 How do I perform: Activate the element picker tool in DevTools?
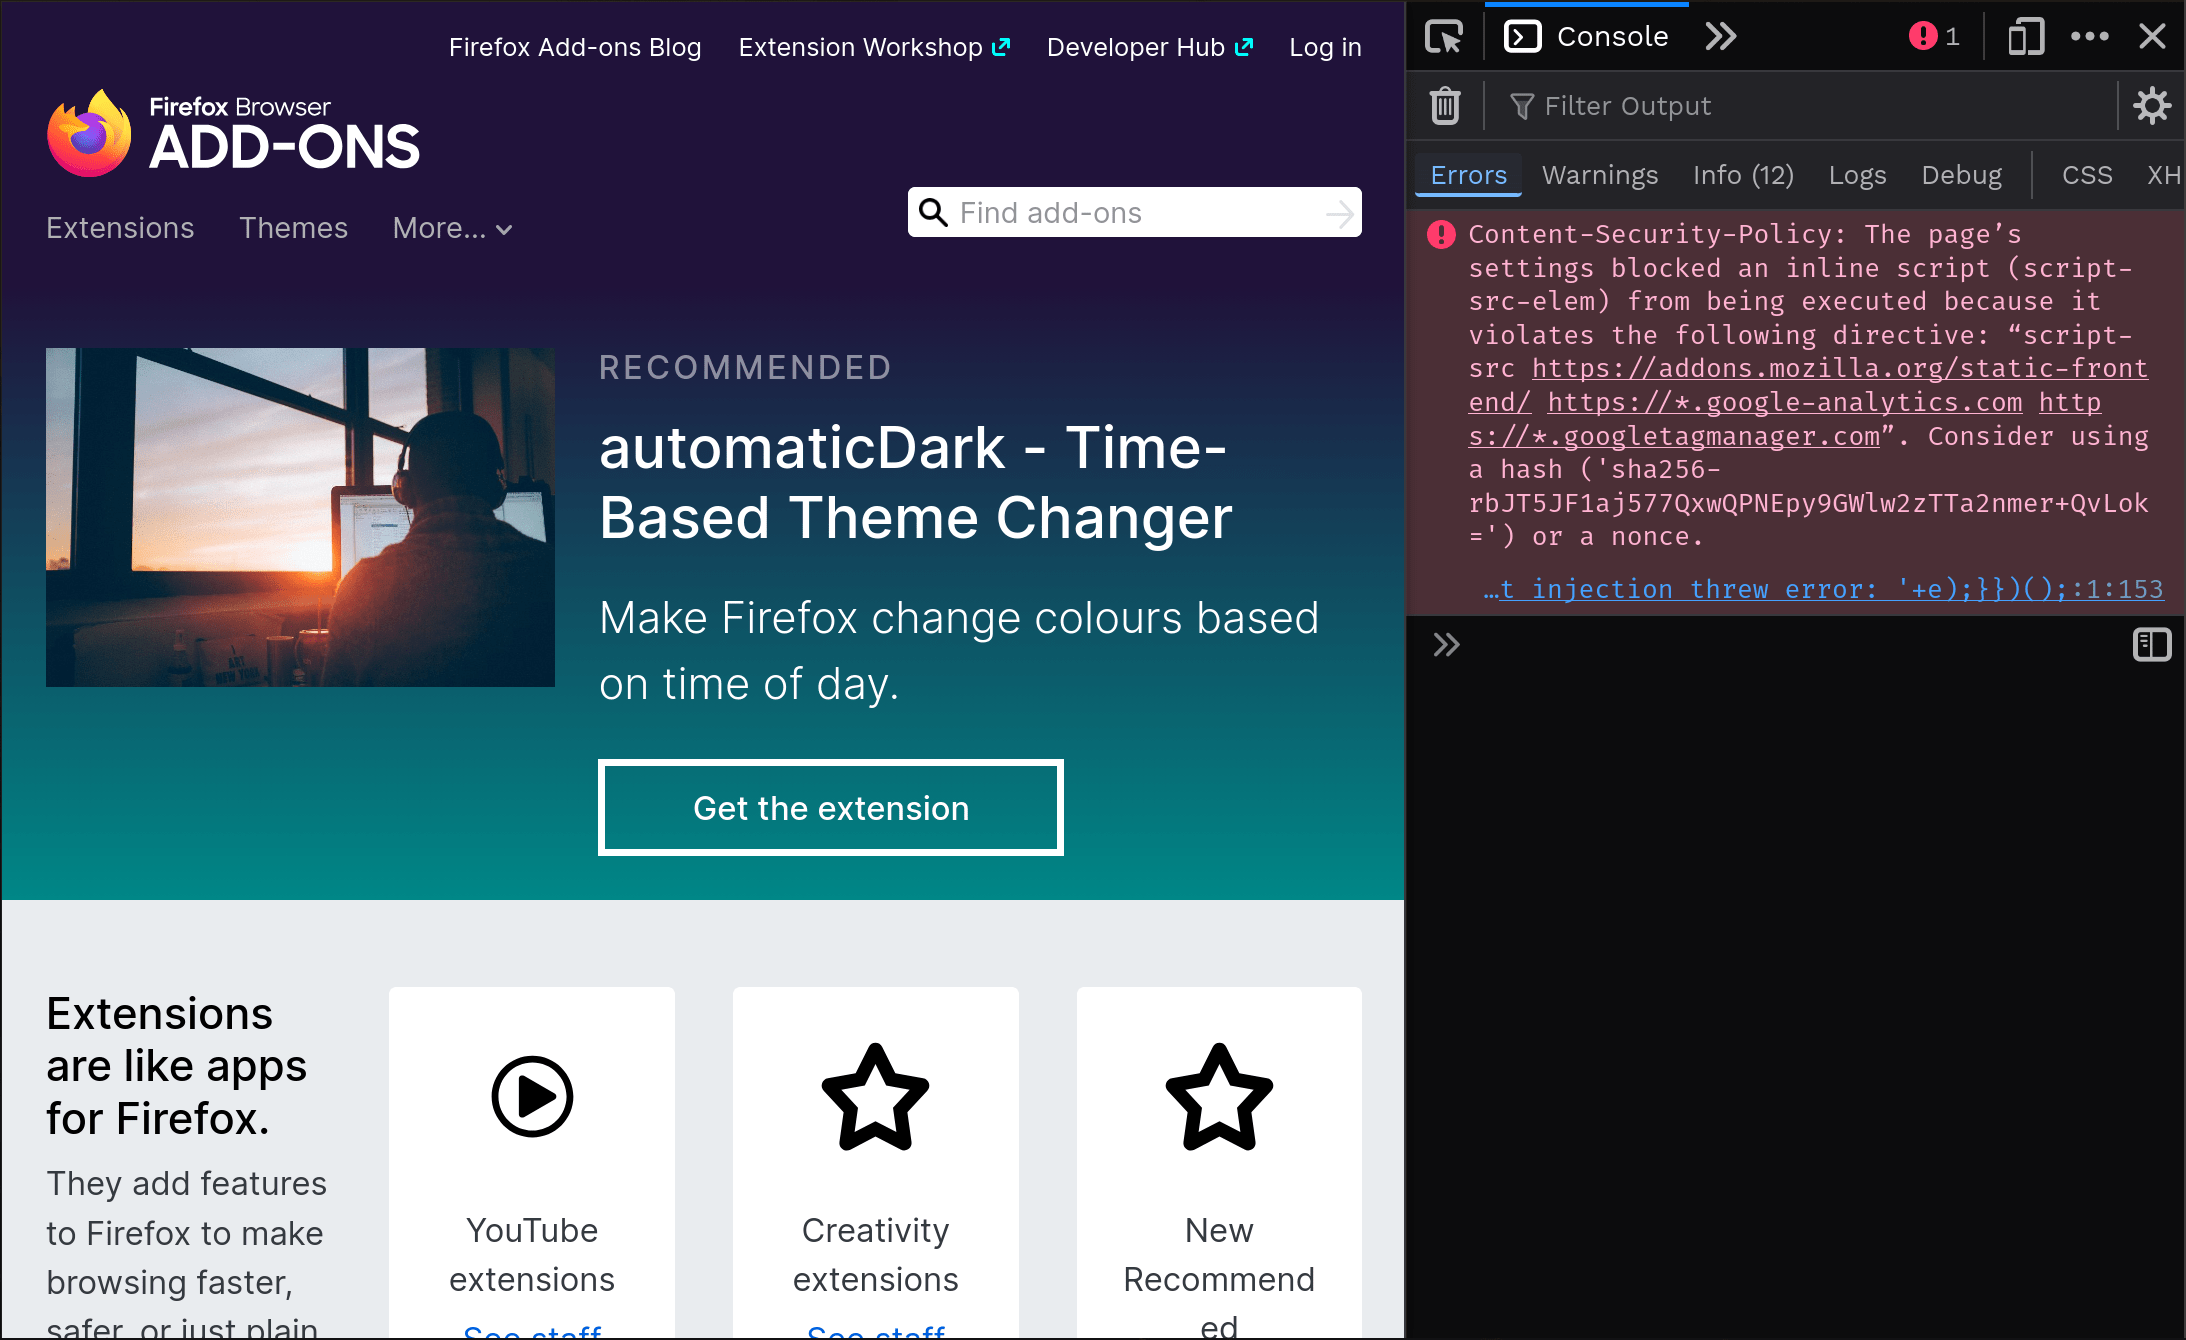(x=1443, y=36)
